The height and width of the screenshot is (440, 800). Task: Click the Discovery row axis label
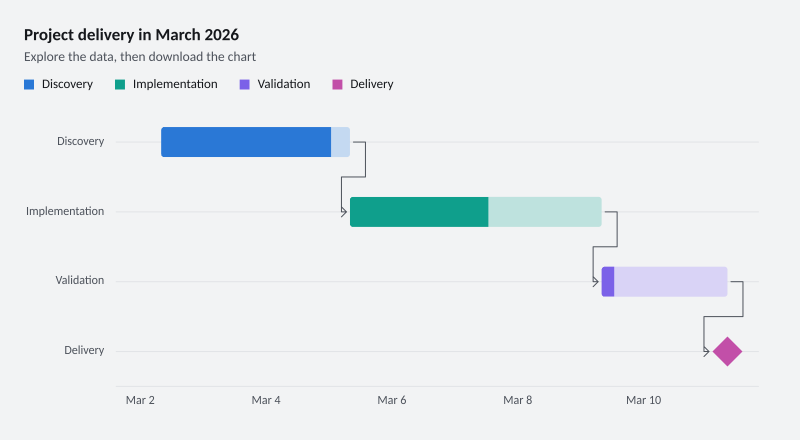tap(81, 141)
